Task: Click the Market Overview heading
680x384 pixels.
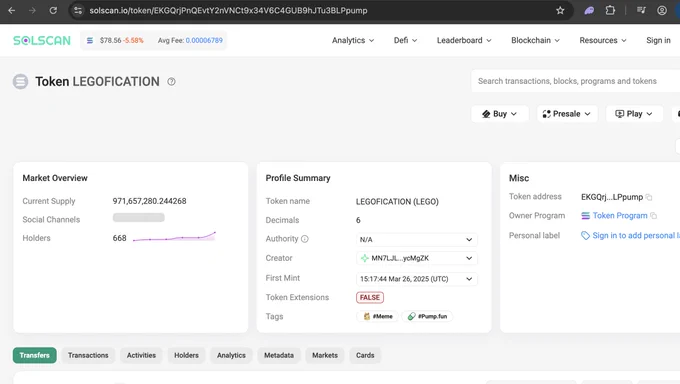Action: pyautogui.click(x=55, y=178)
